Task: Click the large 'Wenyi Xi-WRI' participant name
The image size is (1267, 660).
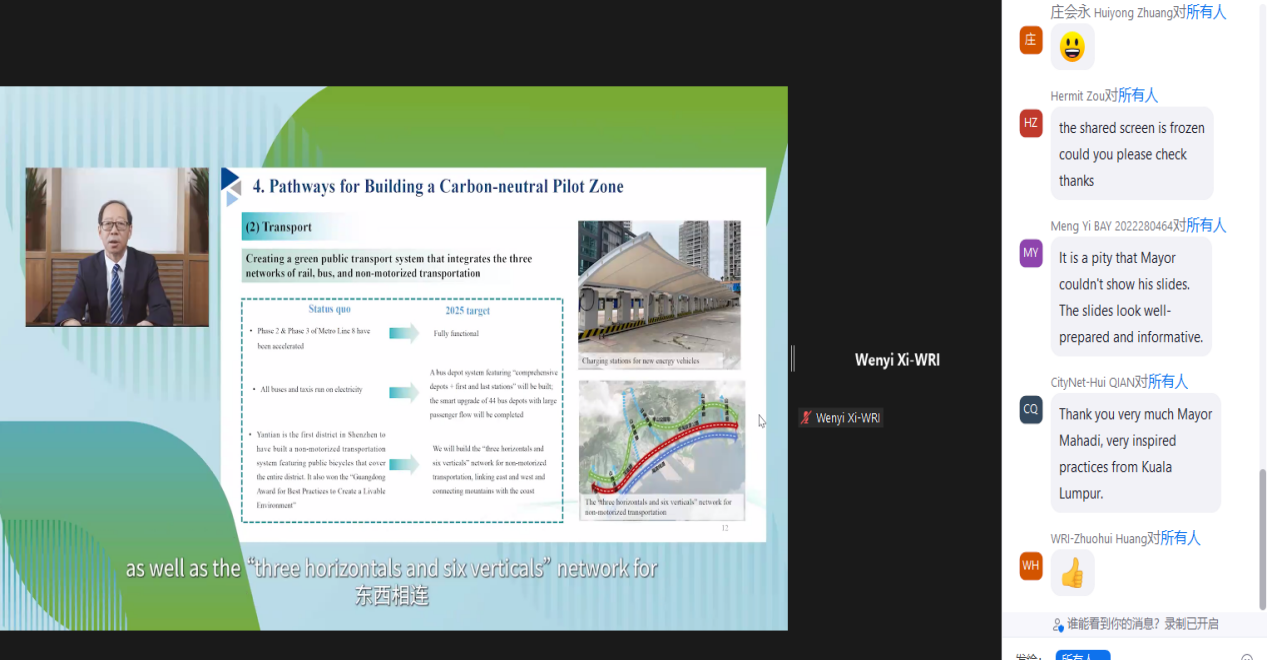Action: [897, 360]
